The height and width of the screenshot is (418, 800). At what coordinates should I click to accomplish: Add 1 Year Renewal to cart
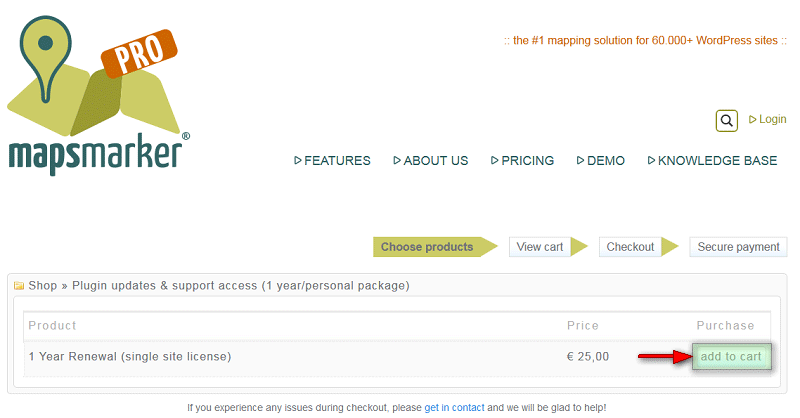click(x=731, y=356)
